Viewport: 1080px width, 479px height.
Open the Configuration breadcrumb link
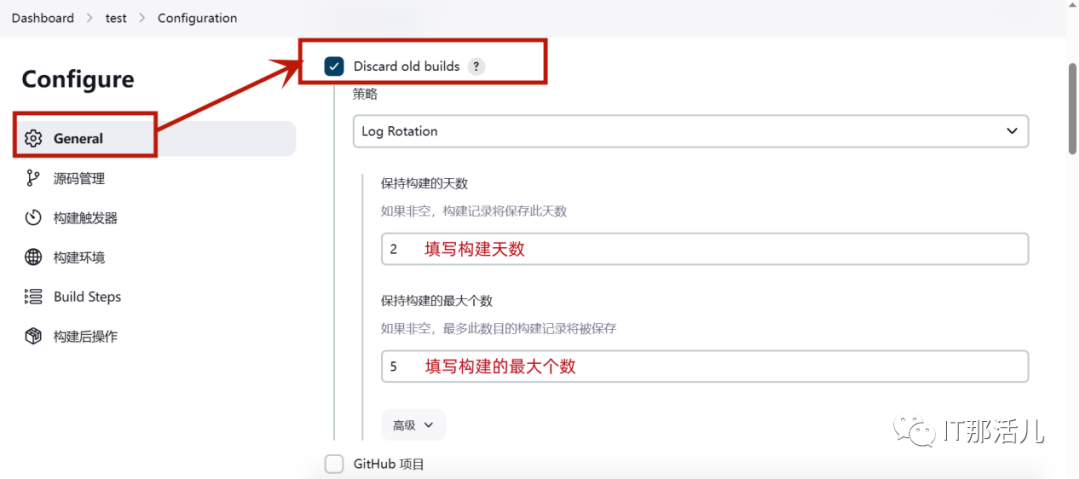click(x=198, y=18)
